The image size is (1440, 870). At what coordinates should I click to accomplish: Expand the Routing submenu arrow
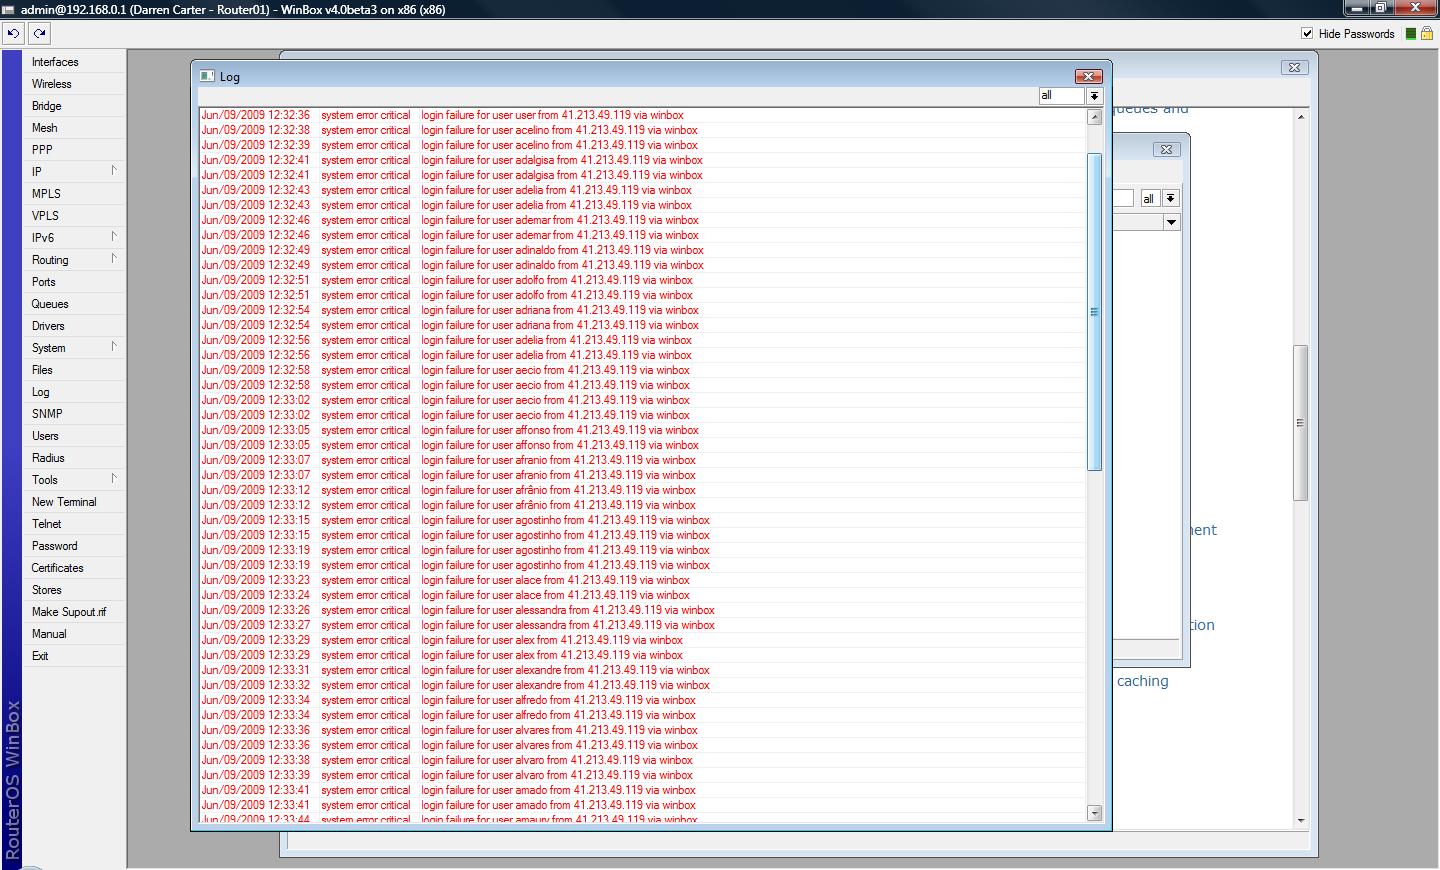[114, 259]
